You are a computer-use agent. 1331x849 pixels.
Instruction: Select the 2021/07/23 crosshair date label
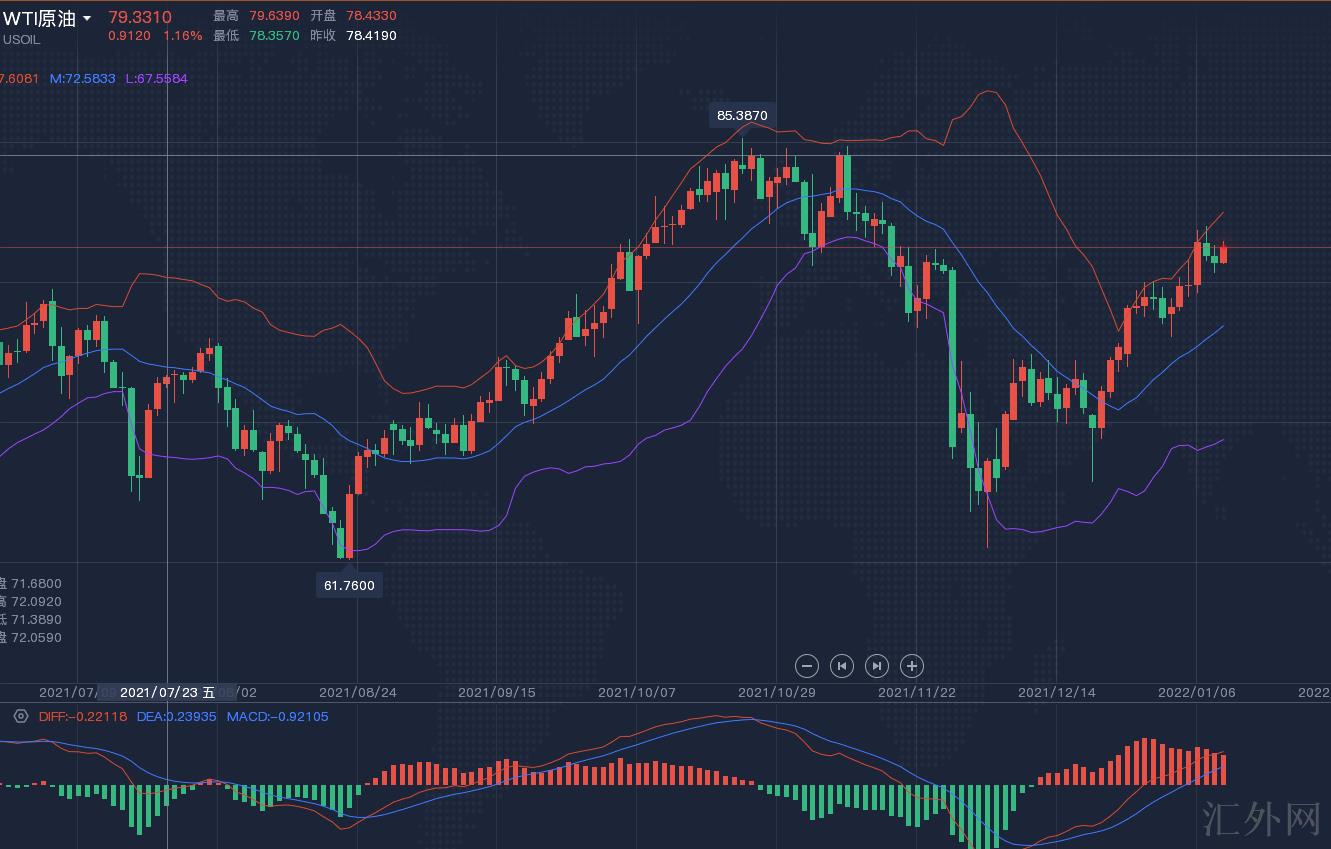pos(167,692)
